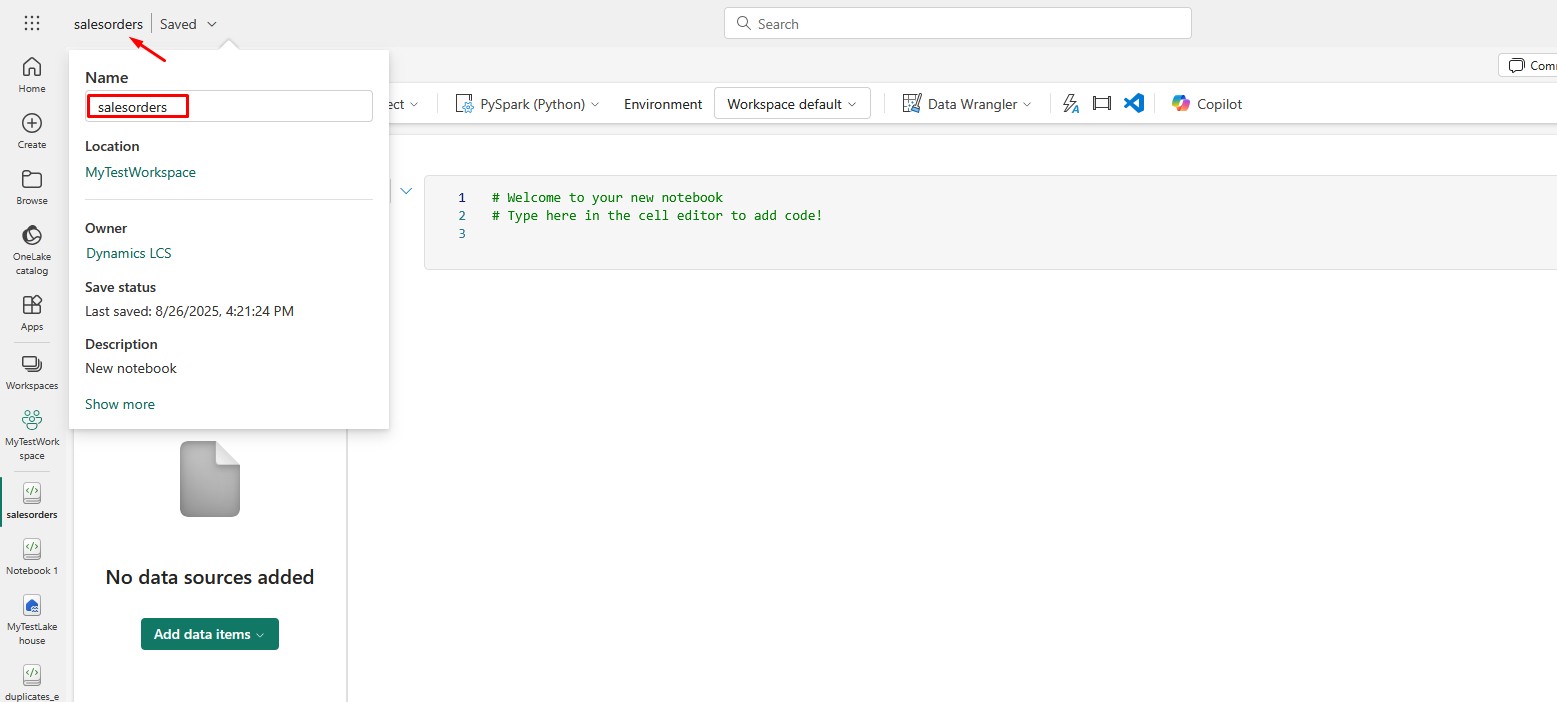Click the Data Wrangler icon

911,104
